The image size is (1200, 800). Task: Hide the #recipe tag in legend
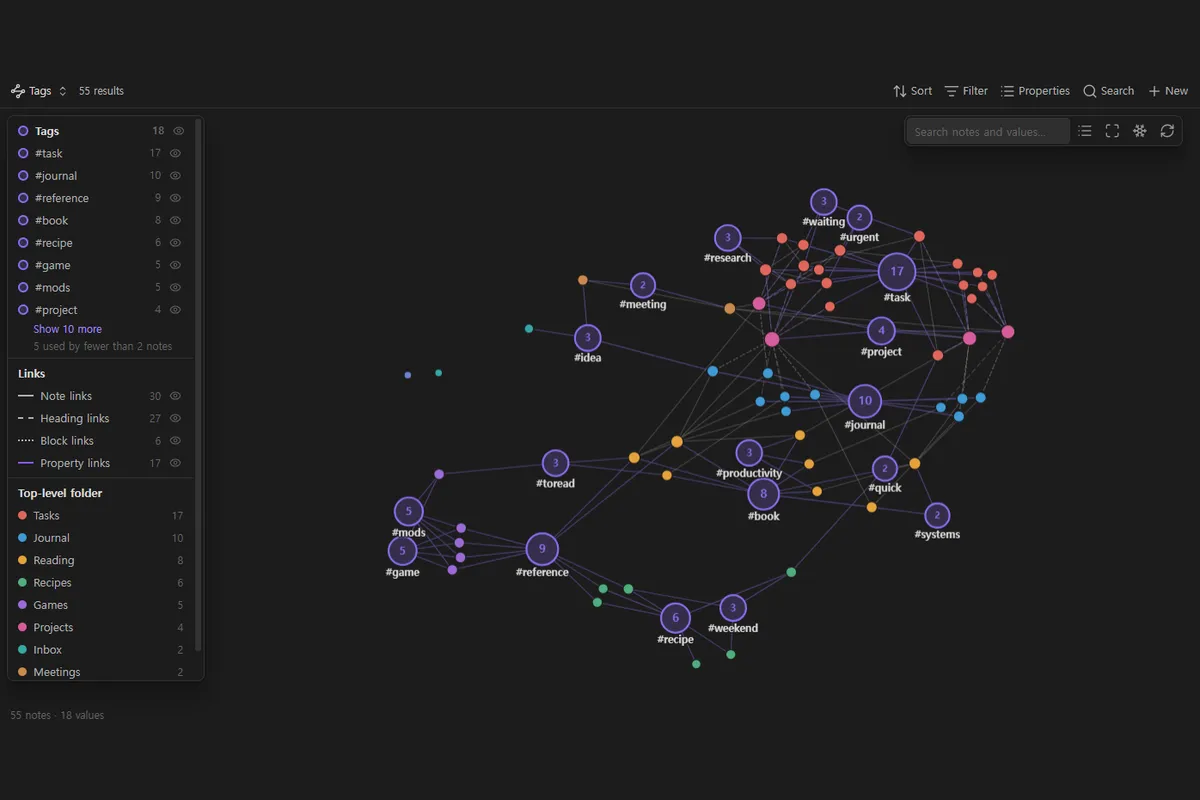[x=175, y=243]
